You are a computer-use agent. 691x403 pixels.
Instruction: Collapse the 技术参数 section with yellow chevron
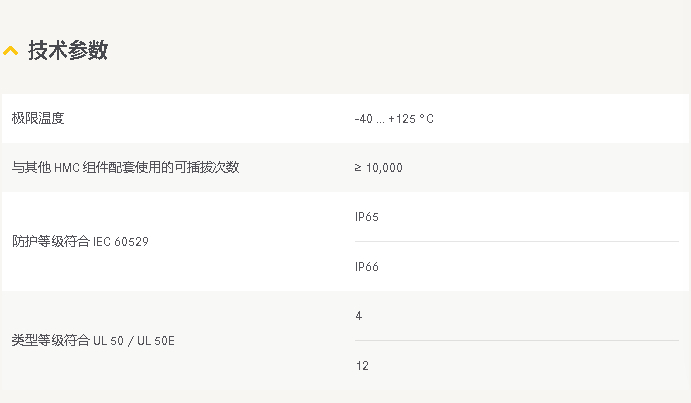click(x=11, y=51)
